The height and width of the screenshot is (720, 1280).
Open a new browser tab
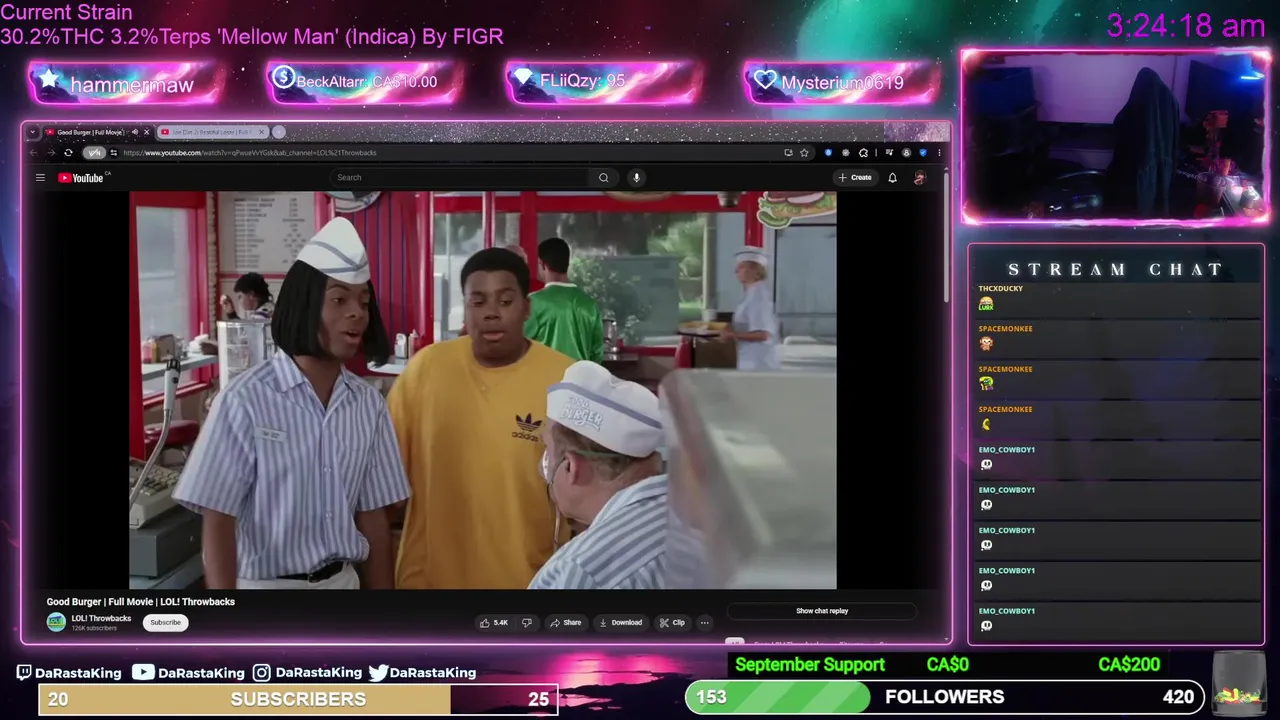[278, 132]
